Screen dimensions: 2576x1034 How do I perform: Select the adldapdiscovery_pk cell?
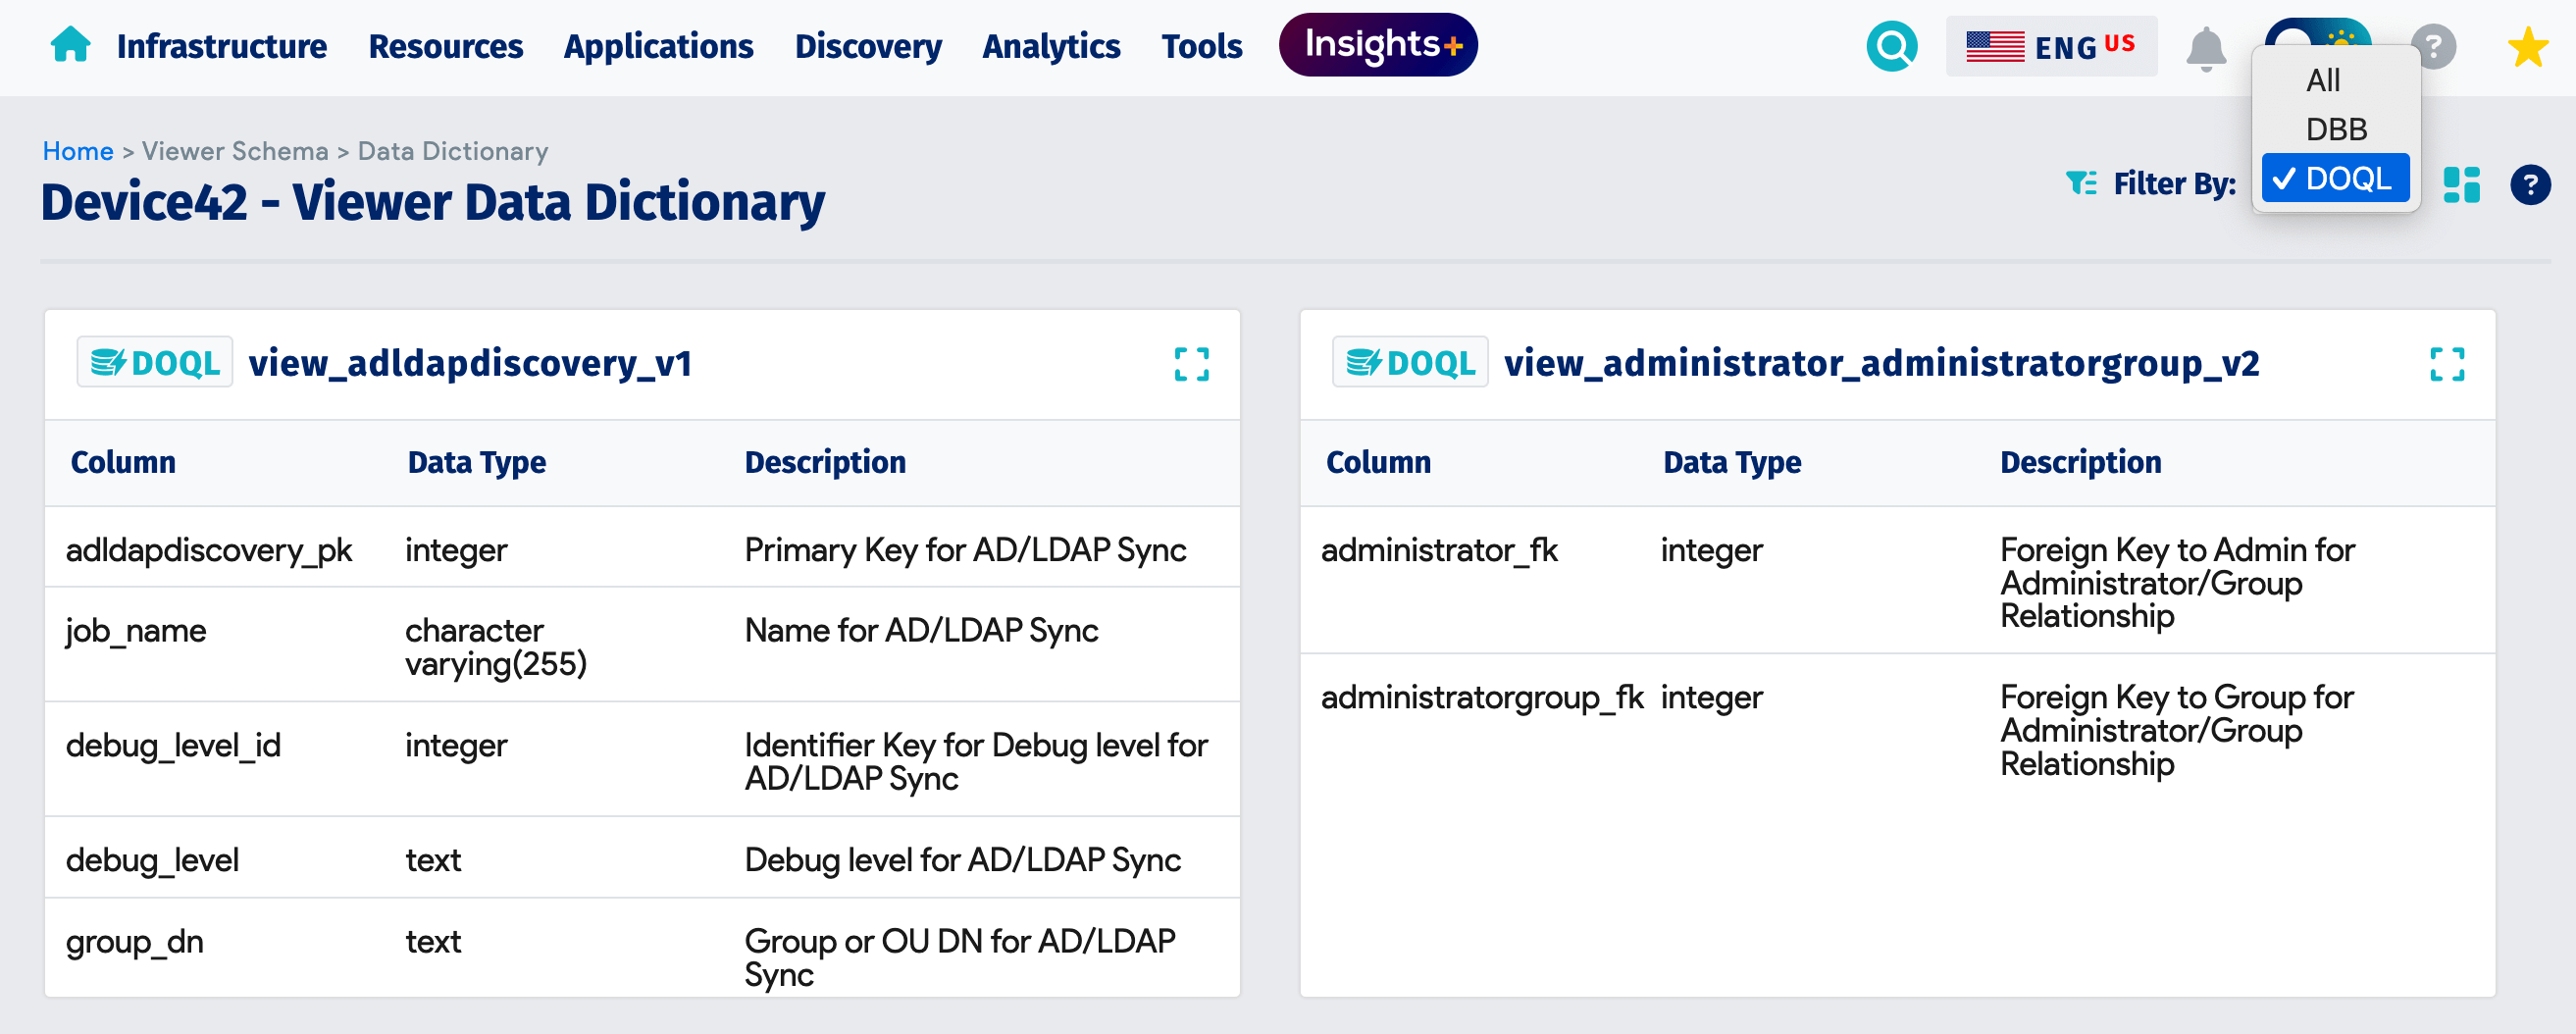tap(209, 550)
